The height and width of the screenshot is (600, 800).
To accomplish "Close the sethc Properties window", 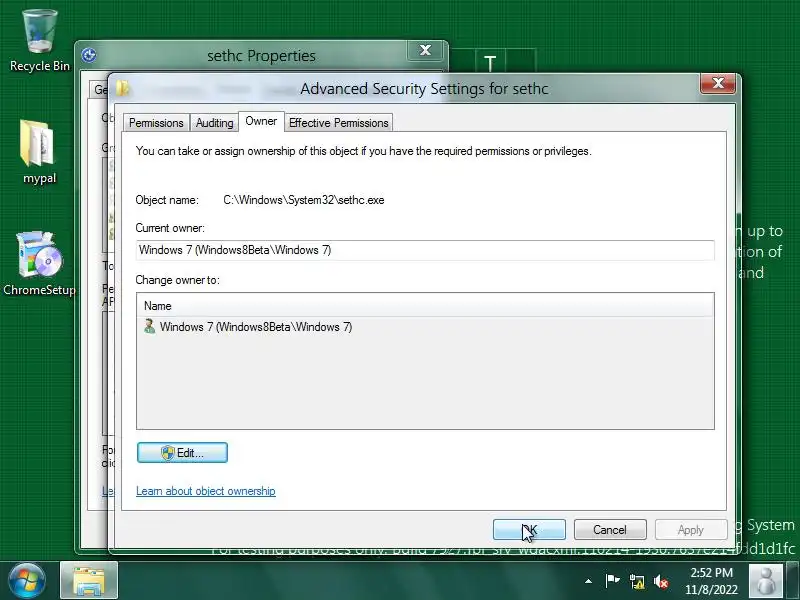I will pyautogui.click(x=425, y=51).
